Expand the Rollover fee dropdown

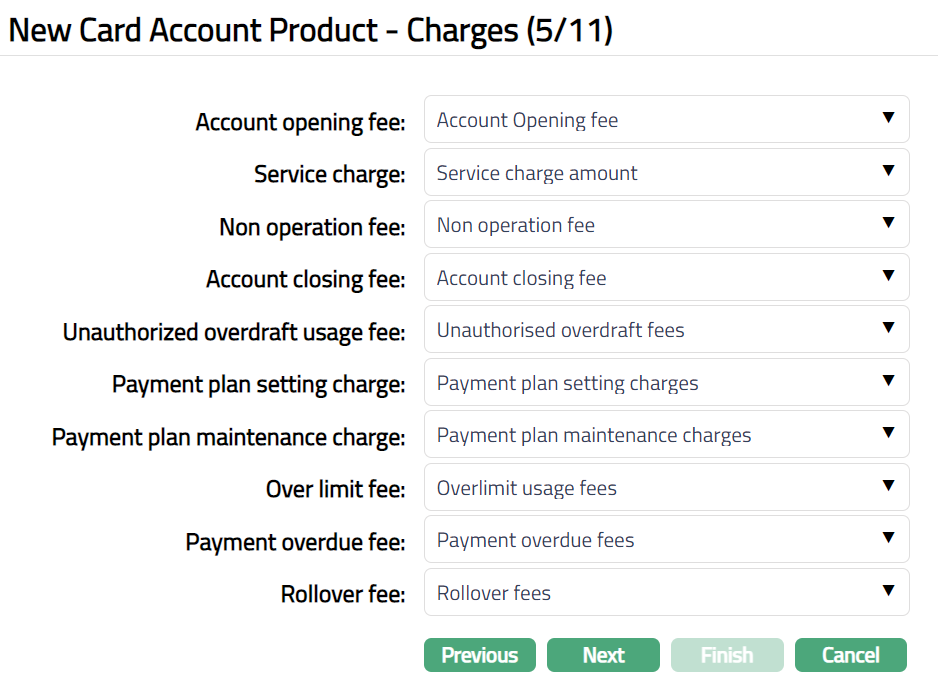tap(666, 593)
